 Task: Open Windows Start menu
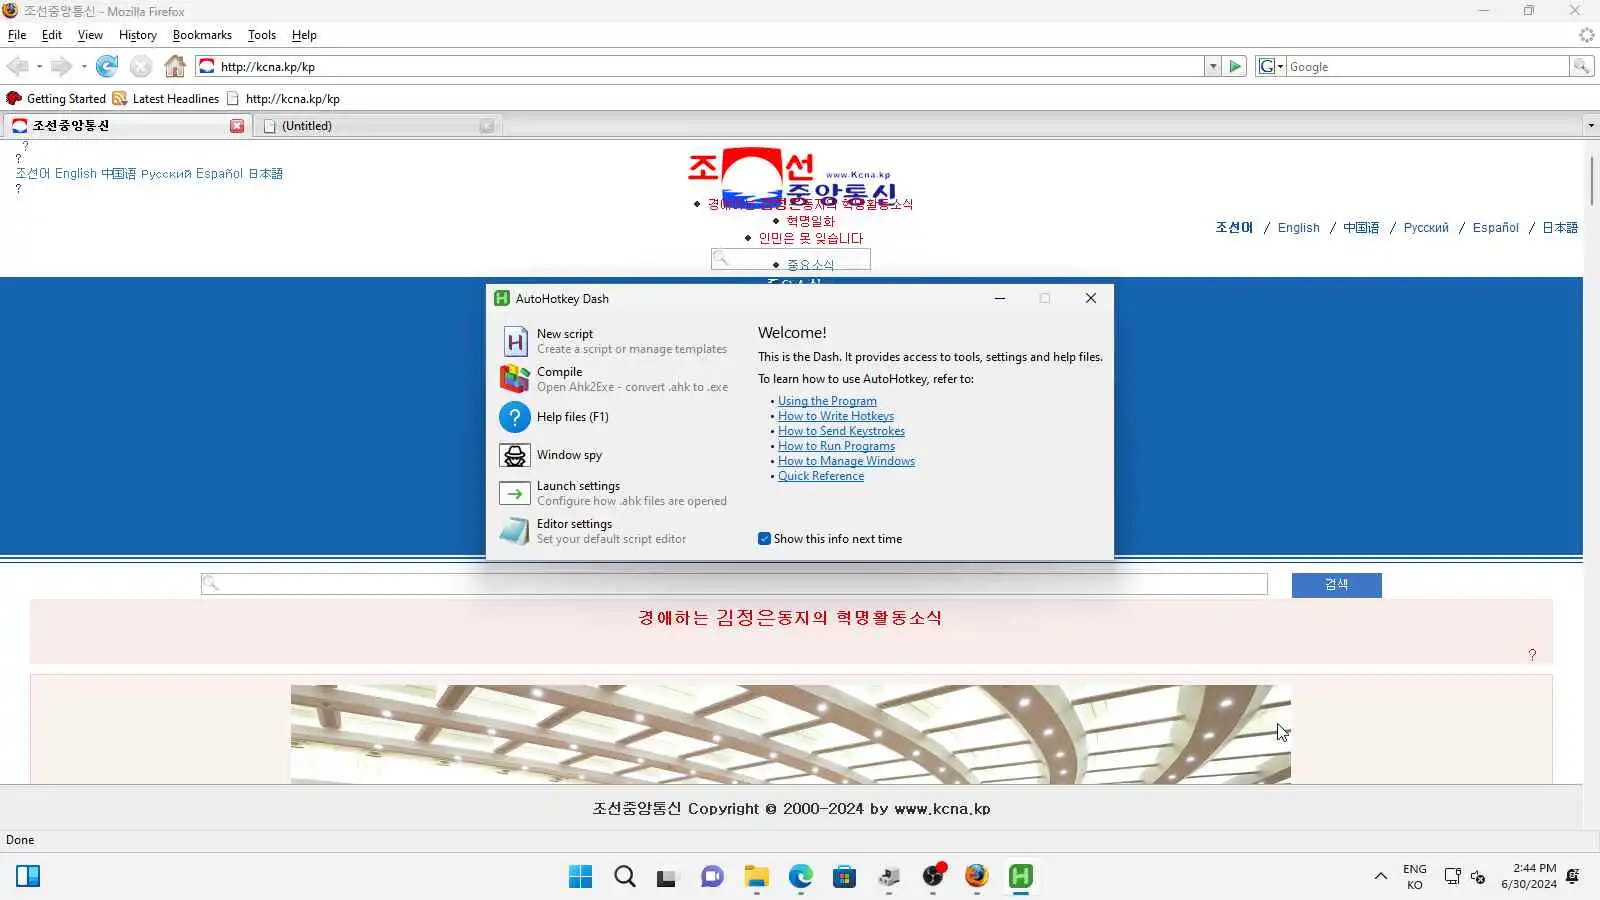pyautogui.click(x=580, y=877)
